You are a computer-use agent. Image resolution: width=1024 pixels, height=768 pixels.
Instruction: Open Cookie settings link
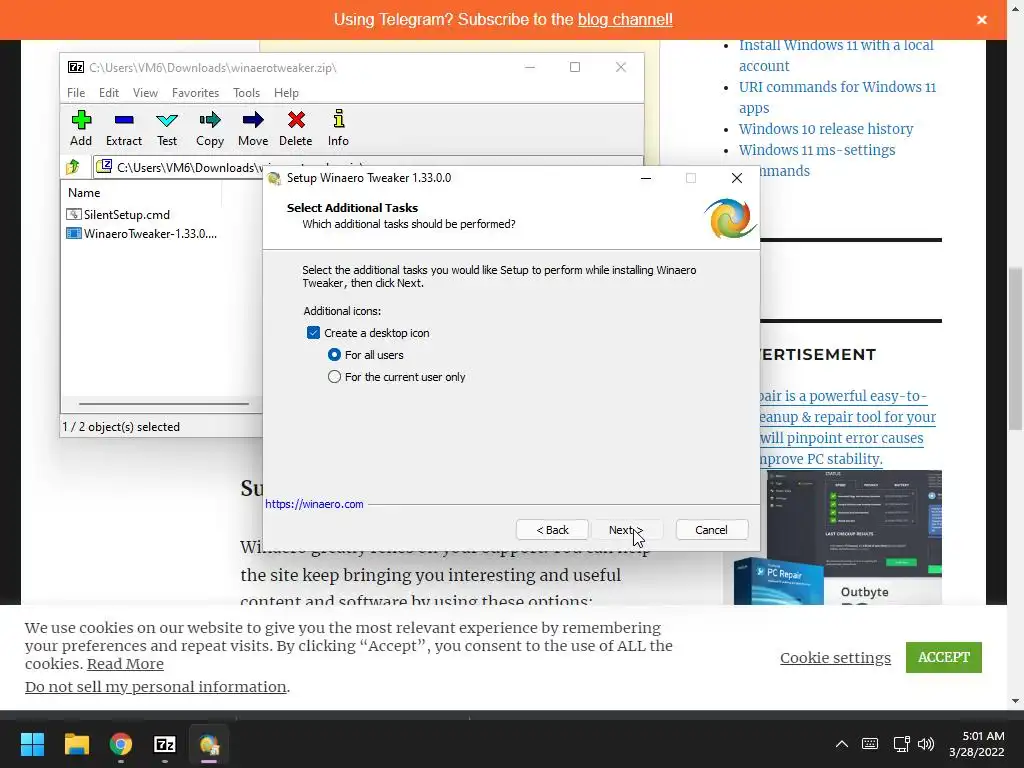(x=835, y=658)
